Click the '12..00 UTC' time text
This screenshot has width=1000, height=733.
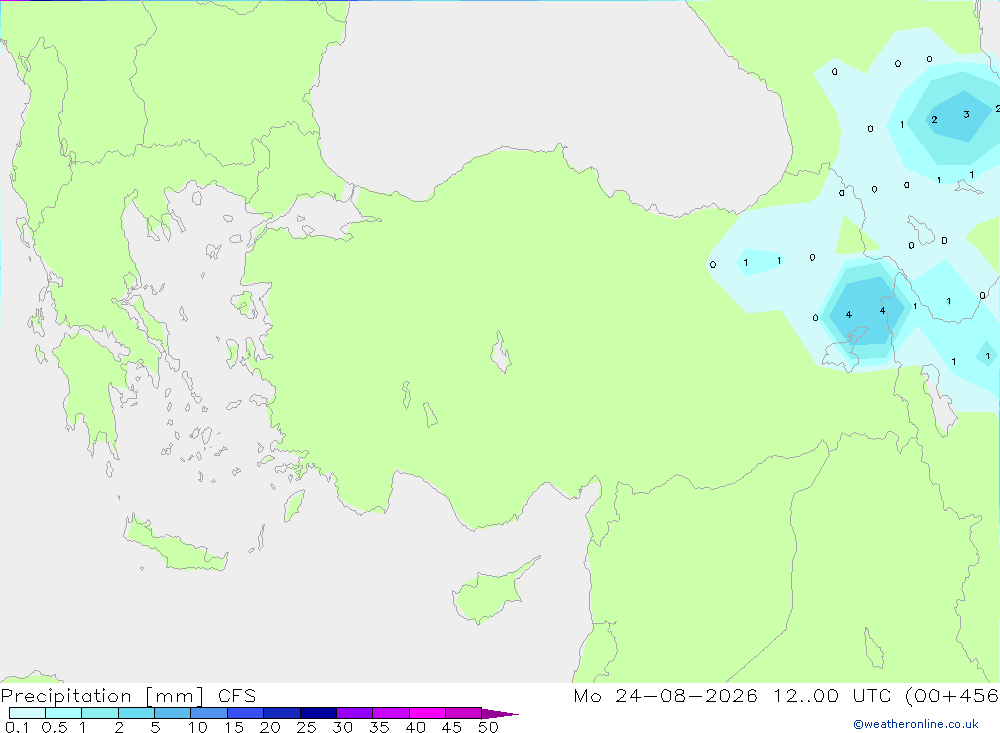832,696
